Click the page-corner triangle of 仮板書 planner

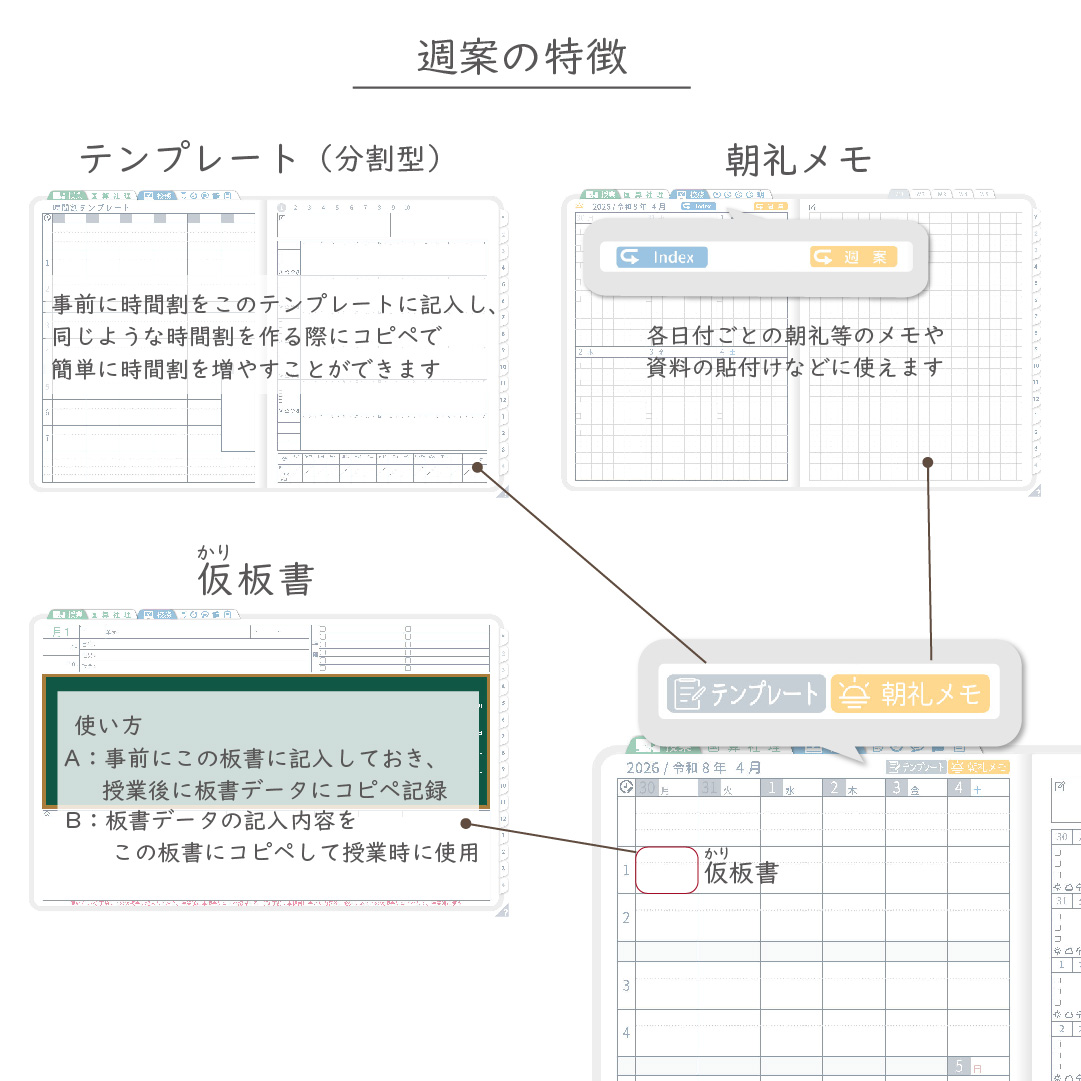[x=501, y=910]
